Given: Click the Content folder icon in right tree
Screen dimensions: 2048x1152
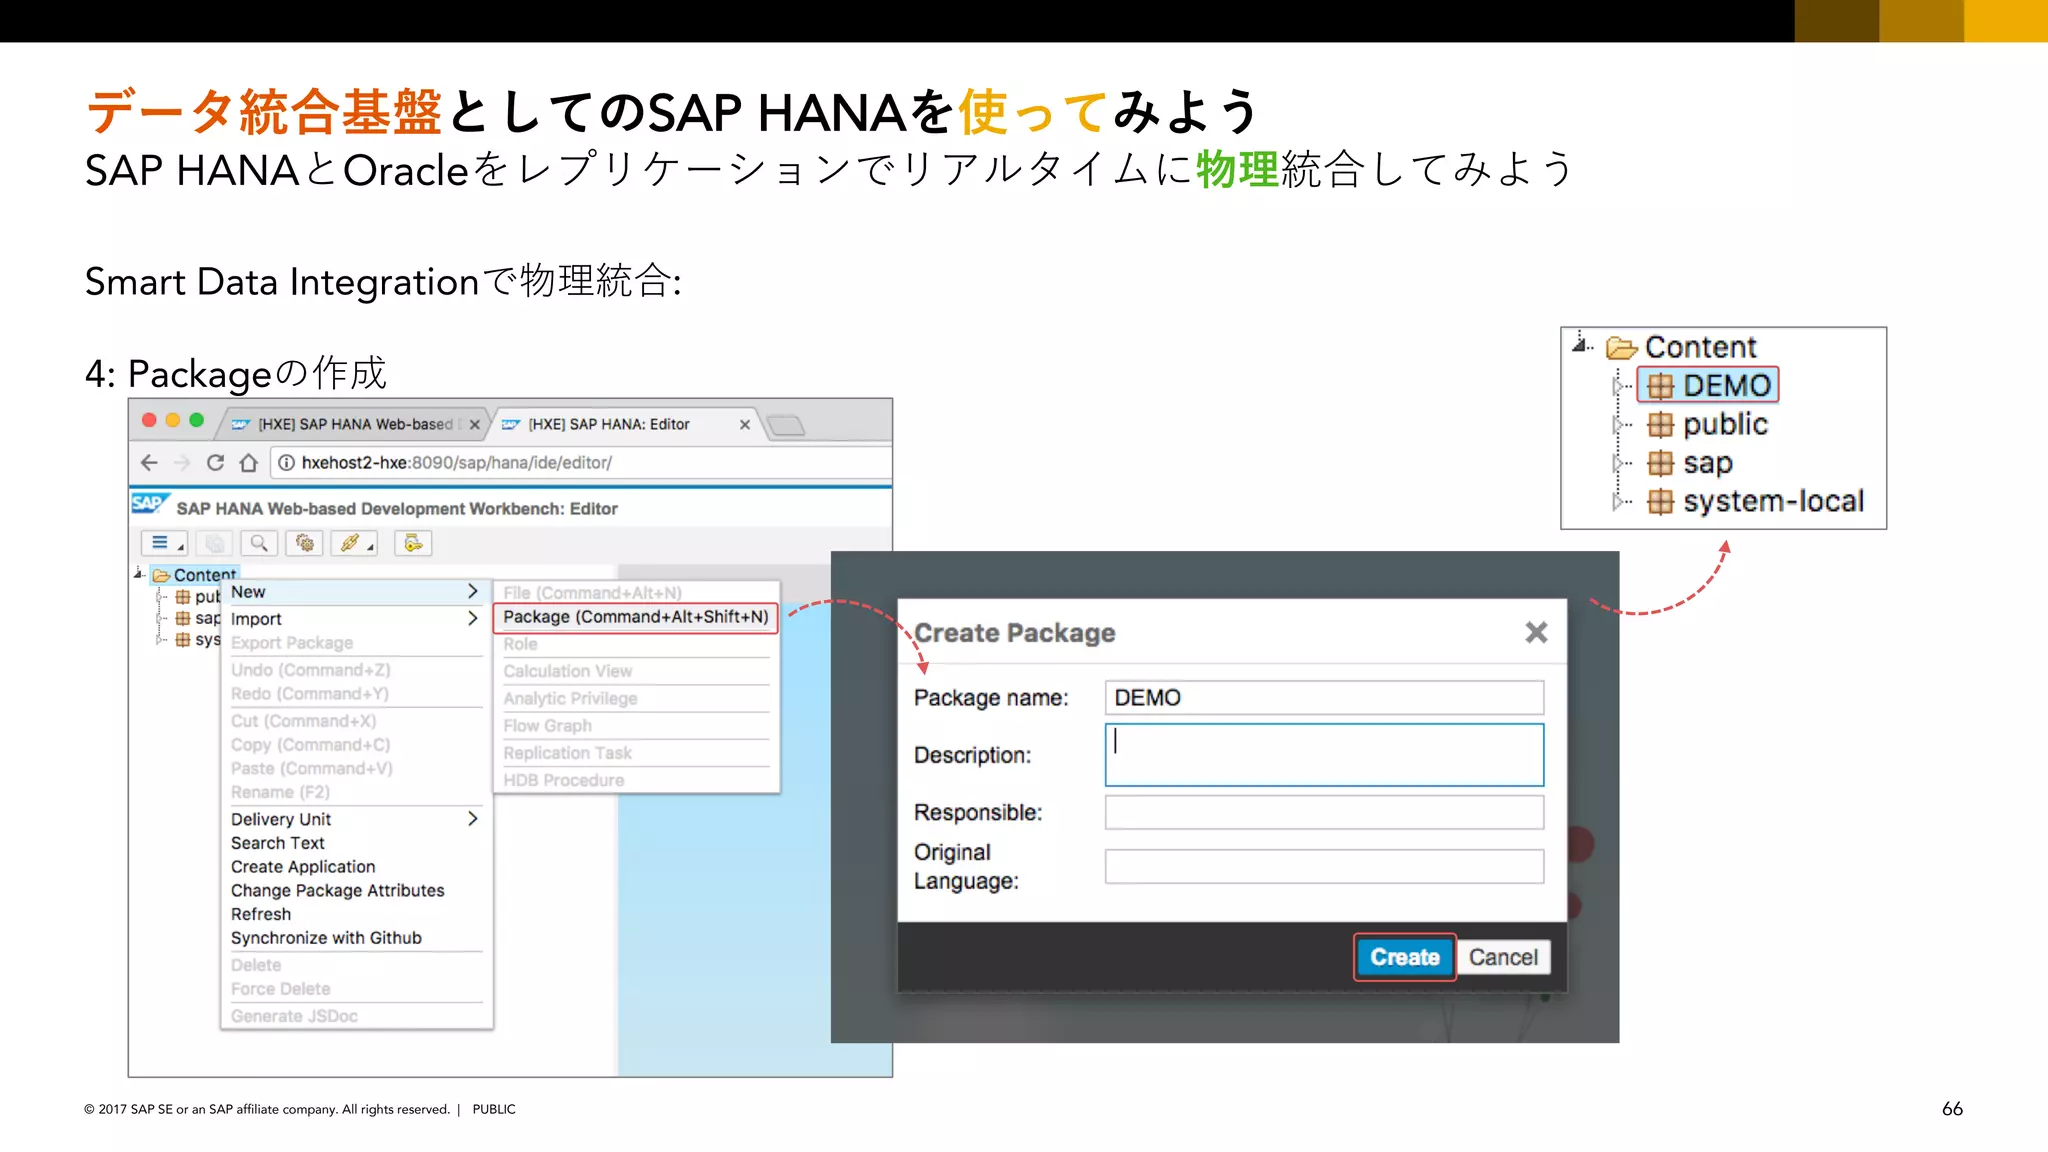Looking at the screenshot, I should 1621,348.
